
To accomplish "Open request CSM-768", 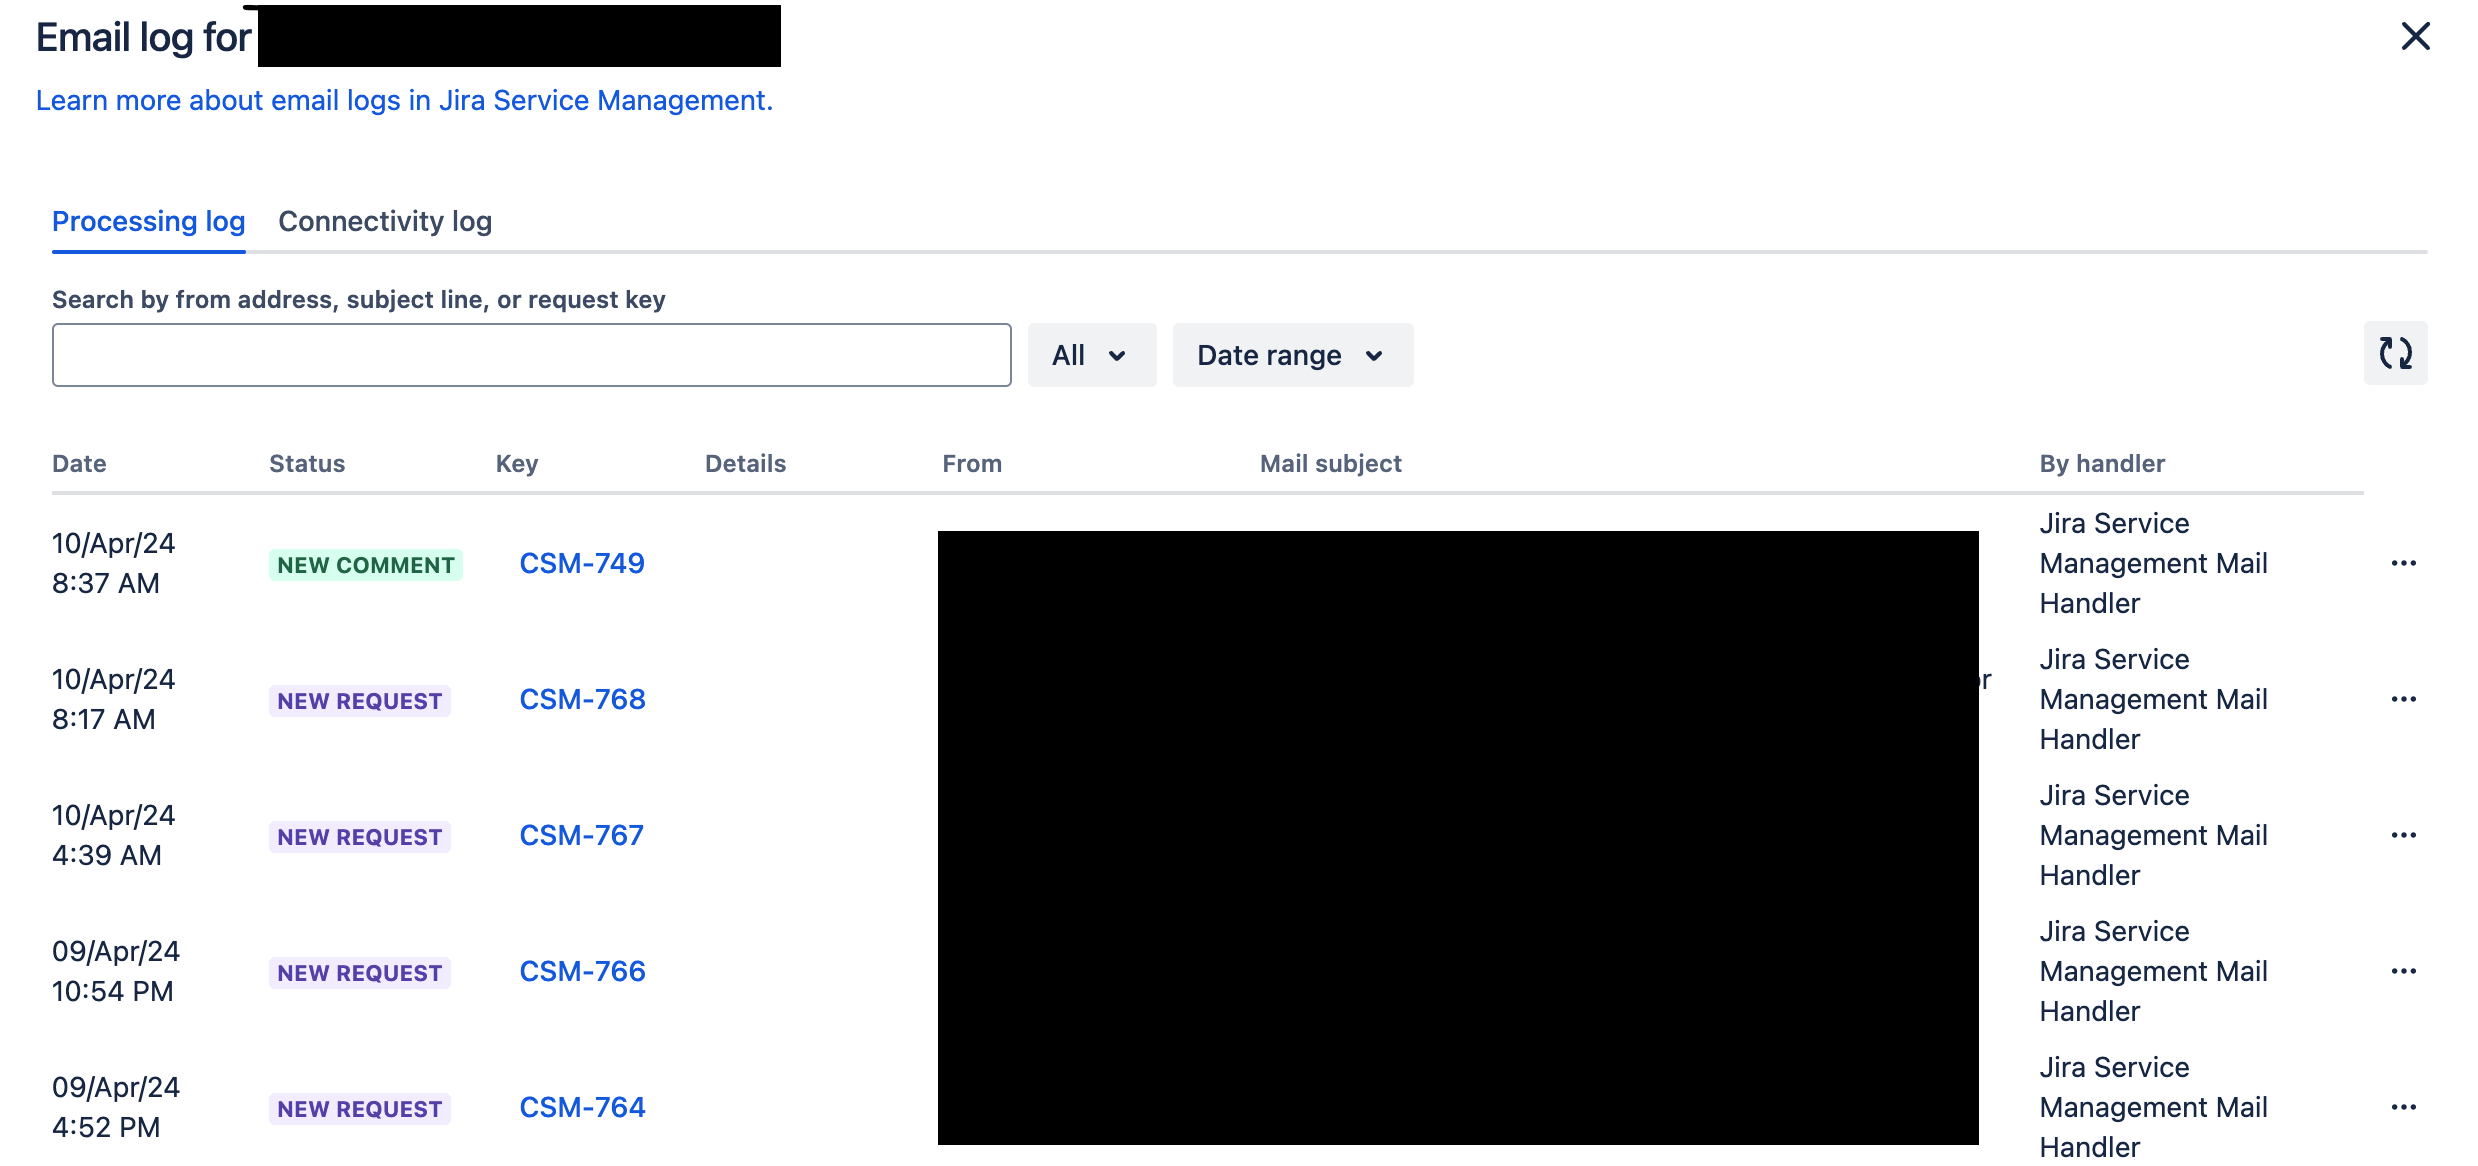I will click(582, 699).
